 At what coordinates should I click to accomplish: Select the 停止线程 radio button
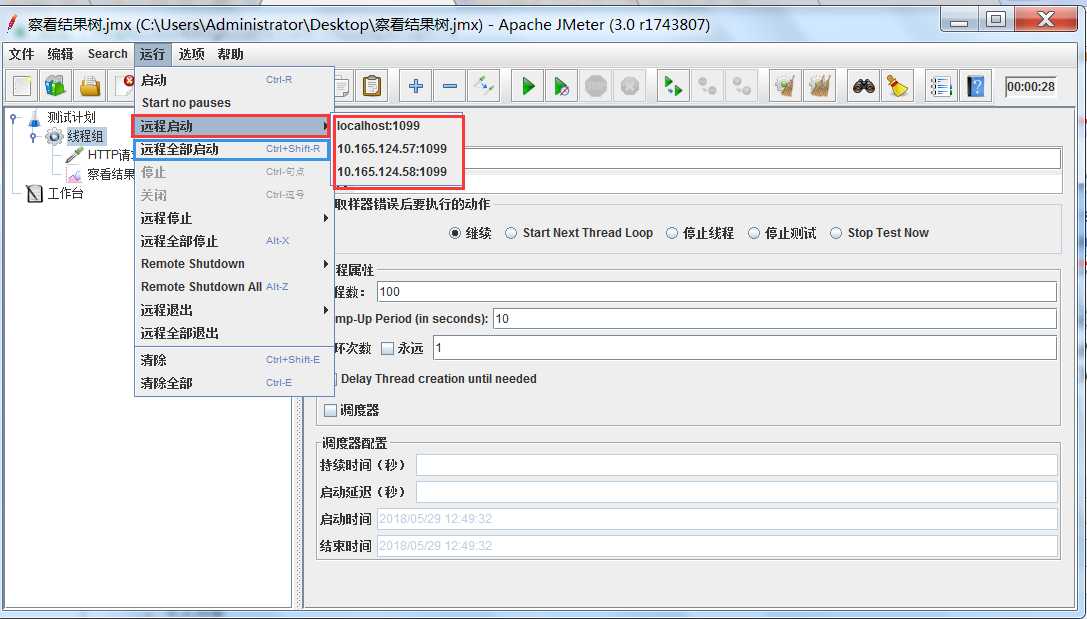click(672, 234)
